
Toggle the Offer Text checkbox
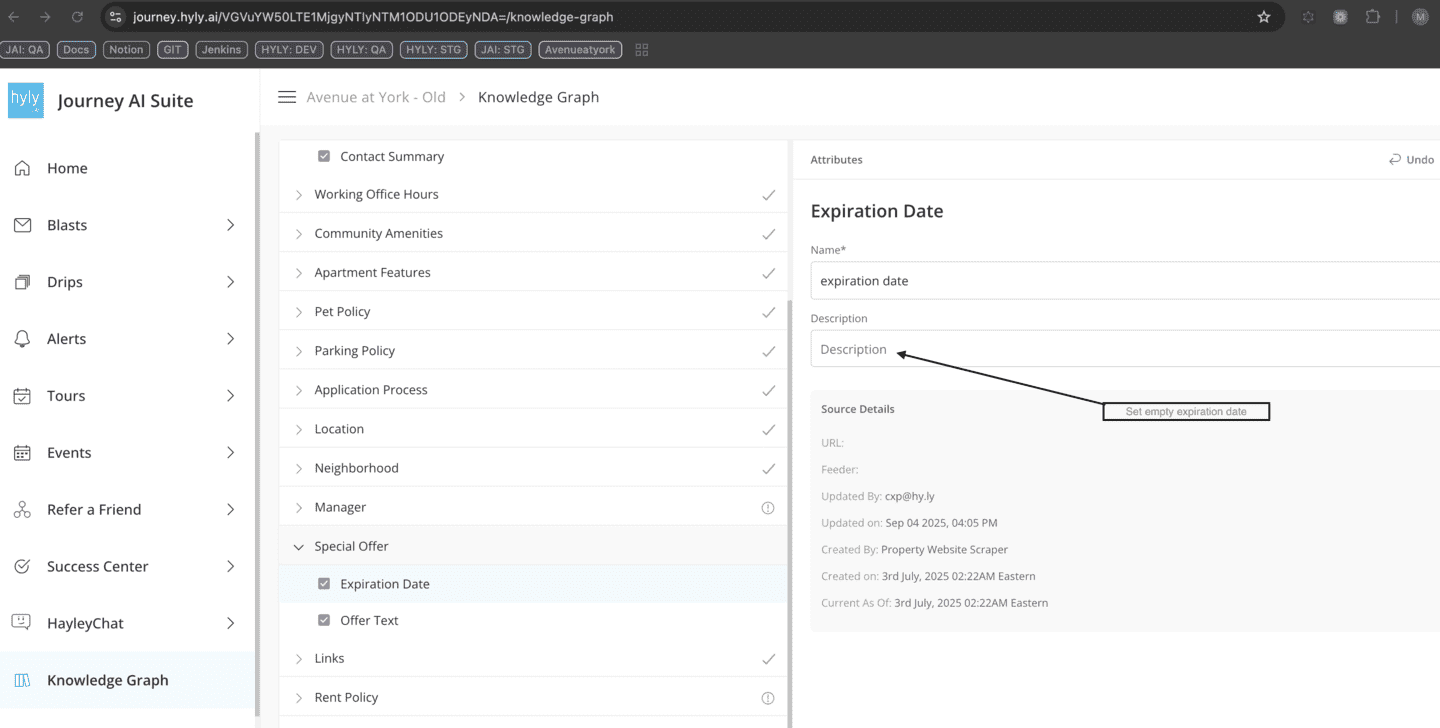(324, 620)
